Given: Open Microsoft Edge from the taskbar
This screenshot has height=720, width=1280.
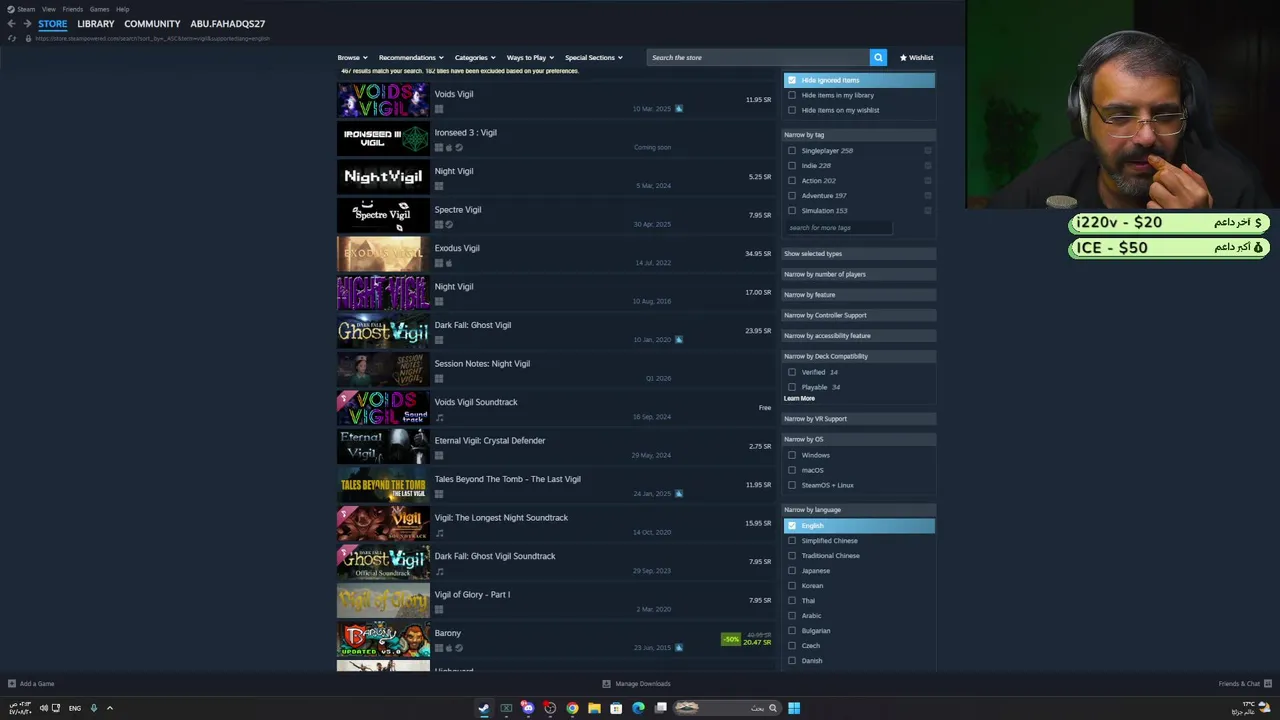Looking at the screenshot, I should (x=638, y=708).
